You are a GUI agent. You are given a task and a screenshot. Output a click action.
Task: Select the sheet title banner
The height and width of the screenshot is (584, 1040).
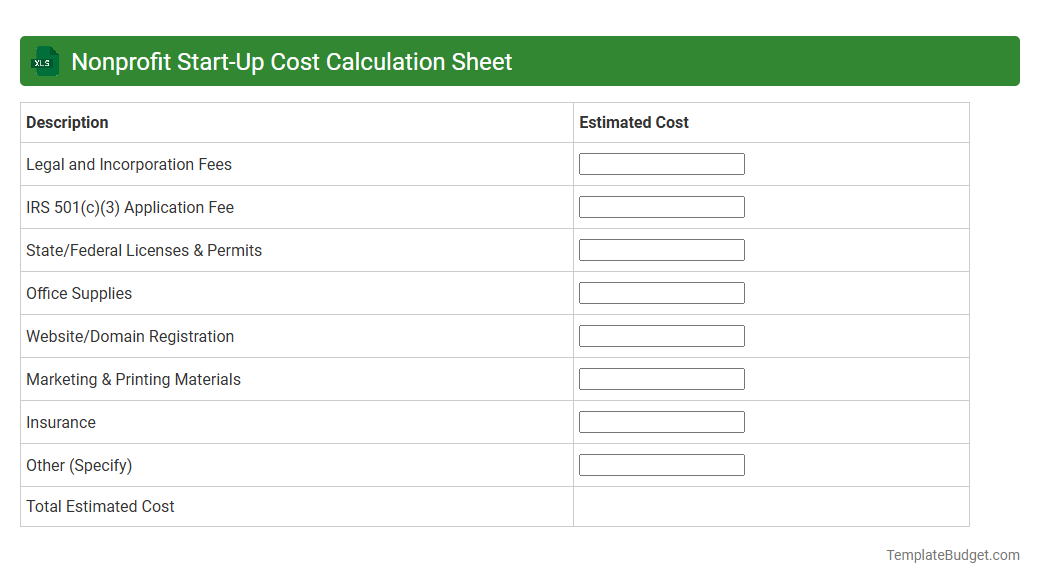tap(520, 61)
